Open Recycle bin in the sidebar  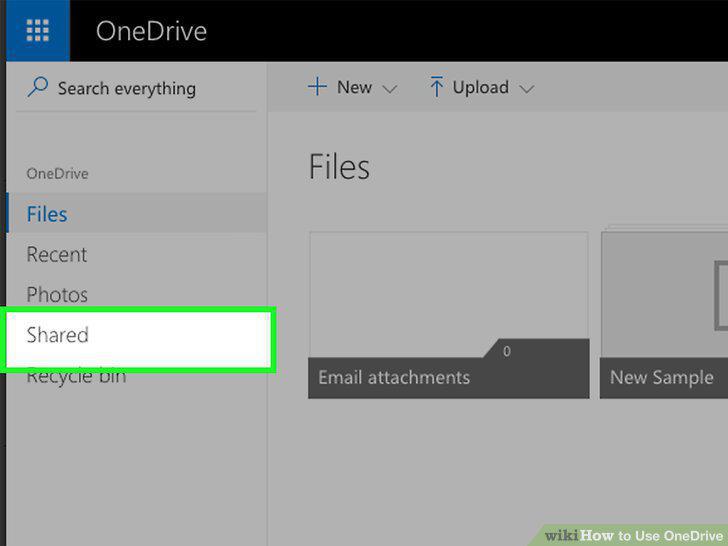tap(76, 377)
